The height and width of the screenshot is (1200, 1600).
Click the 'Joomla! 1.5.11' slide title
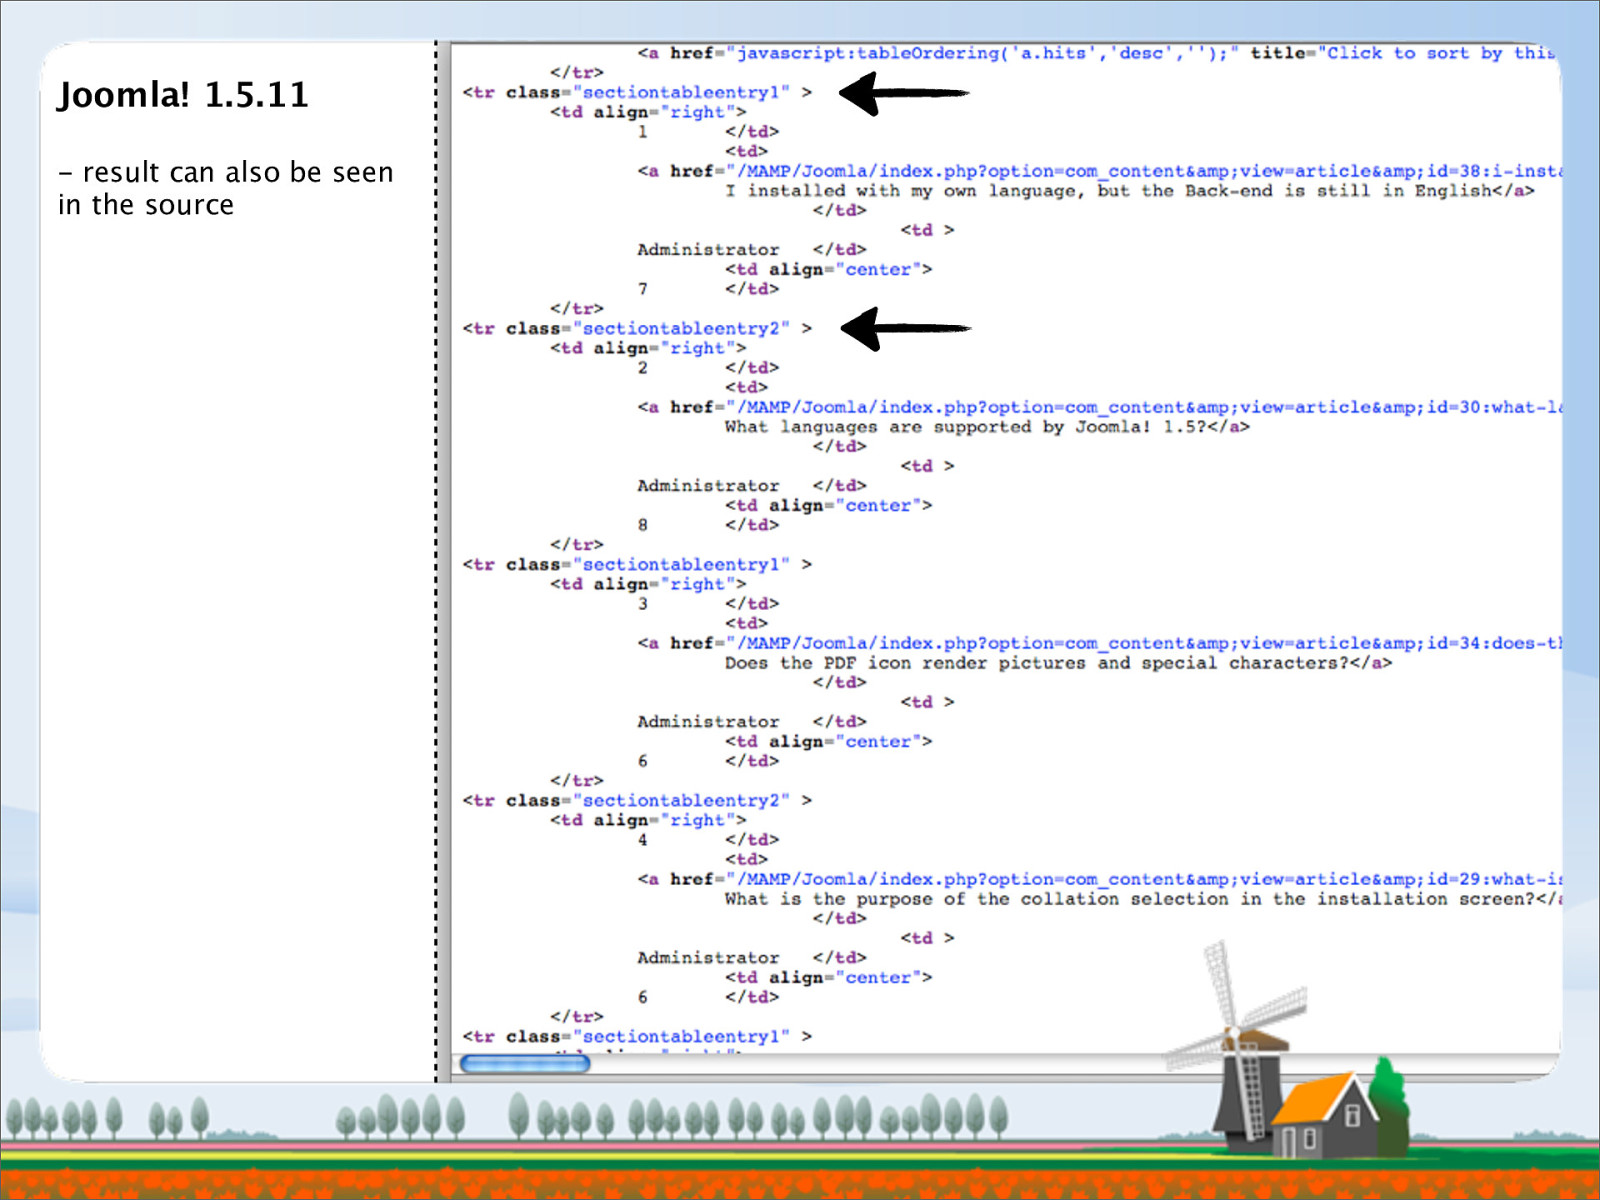[183, 95]
